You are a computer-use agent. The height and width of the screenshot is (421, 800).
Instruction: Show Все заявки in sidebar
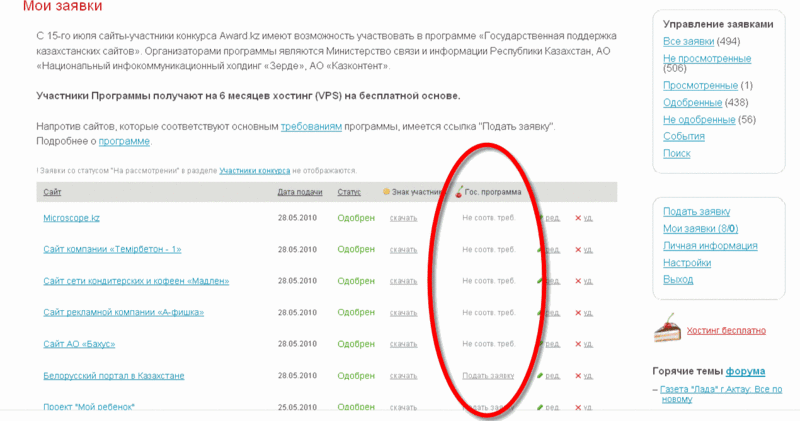pos(688,41)
